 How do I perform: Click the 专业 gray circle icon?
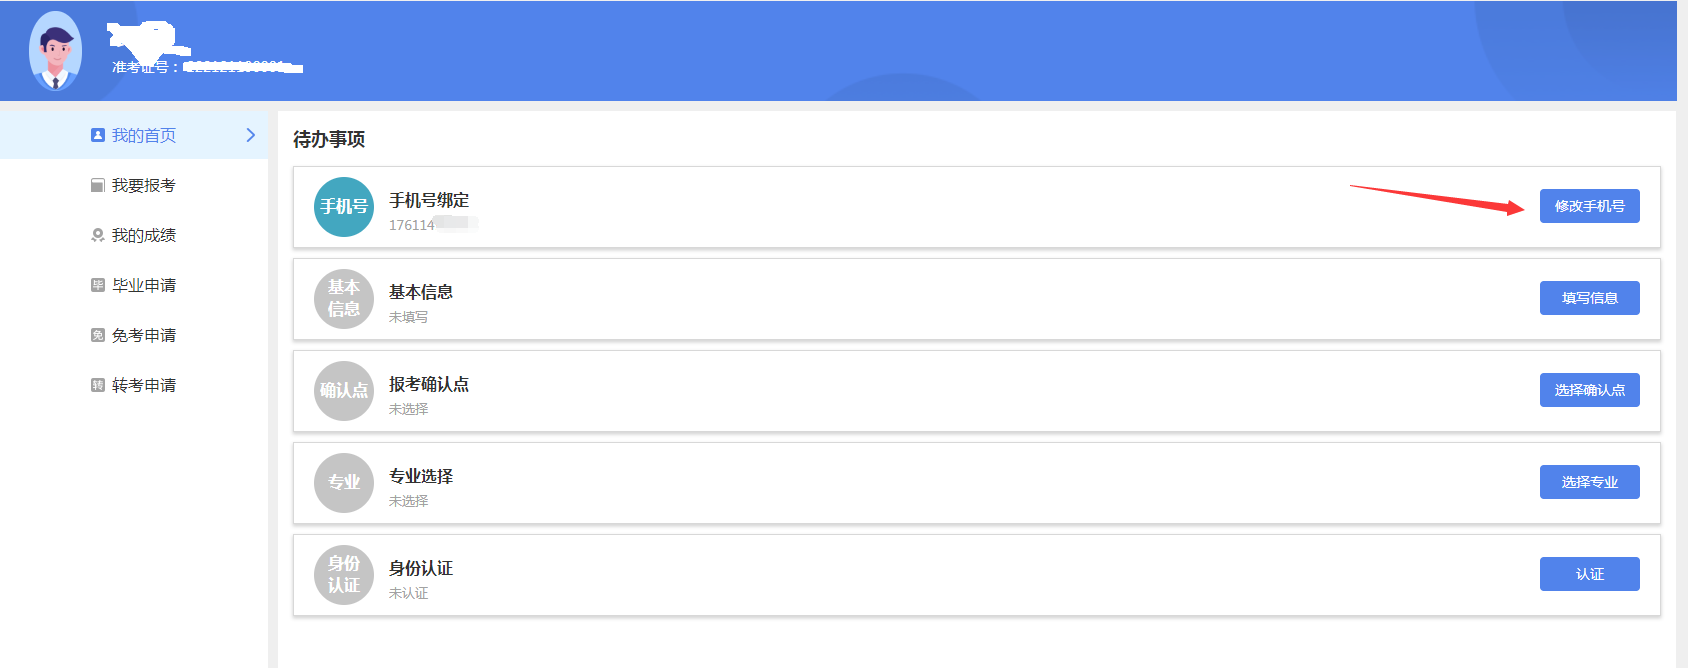coord(344,483)
